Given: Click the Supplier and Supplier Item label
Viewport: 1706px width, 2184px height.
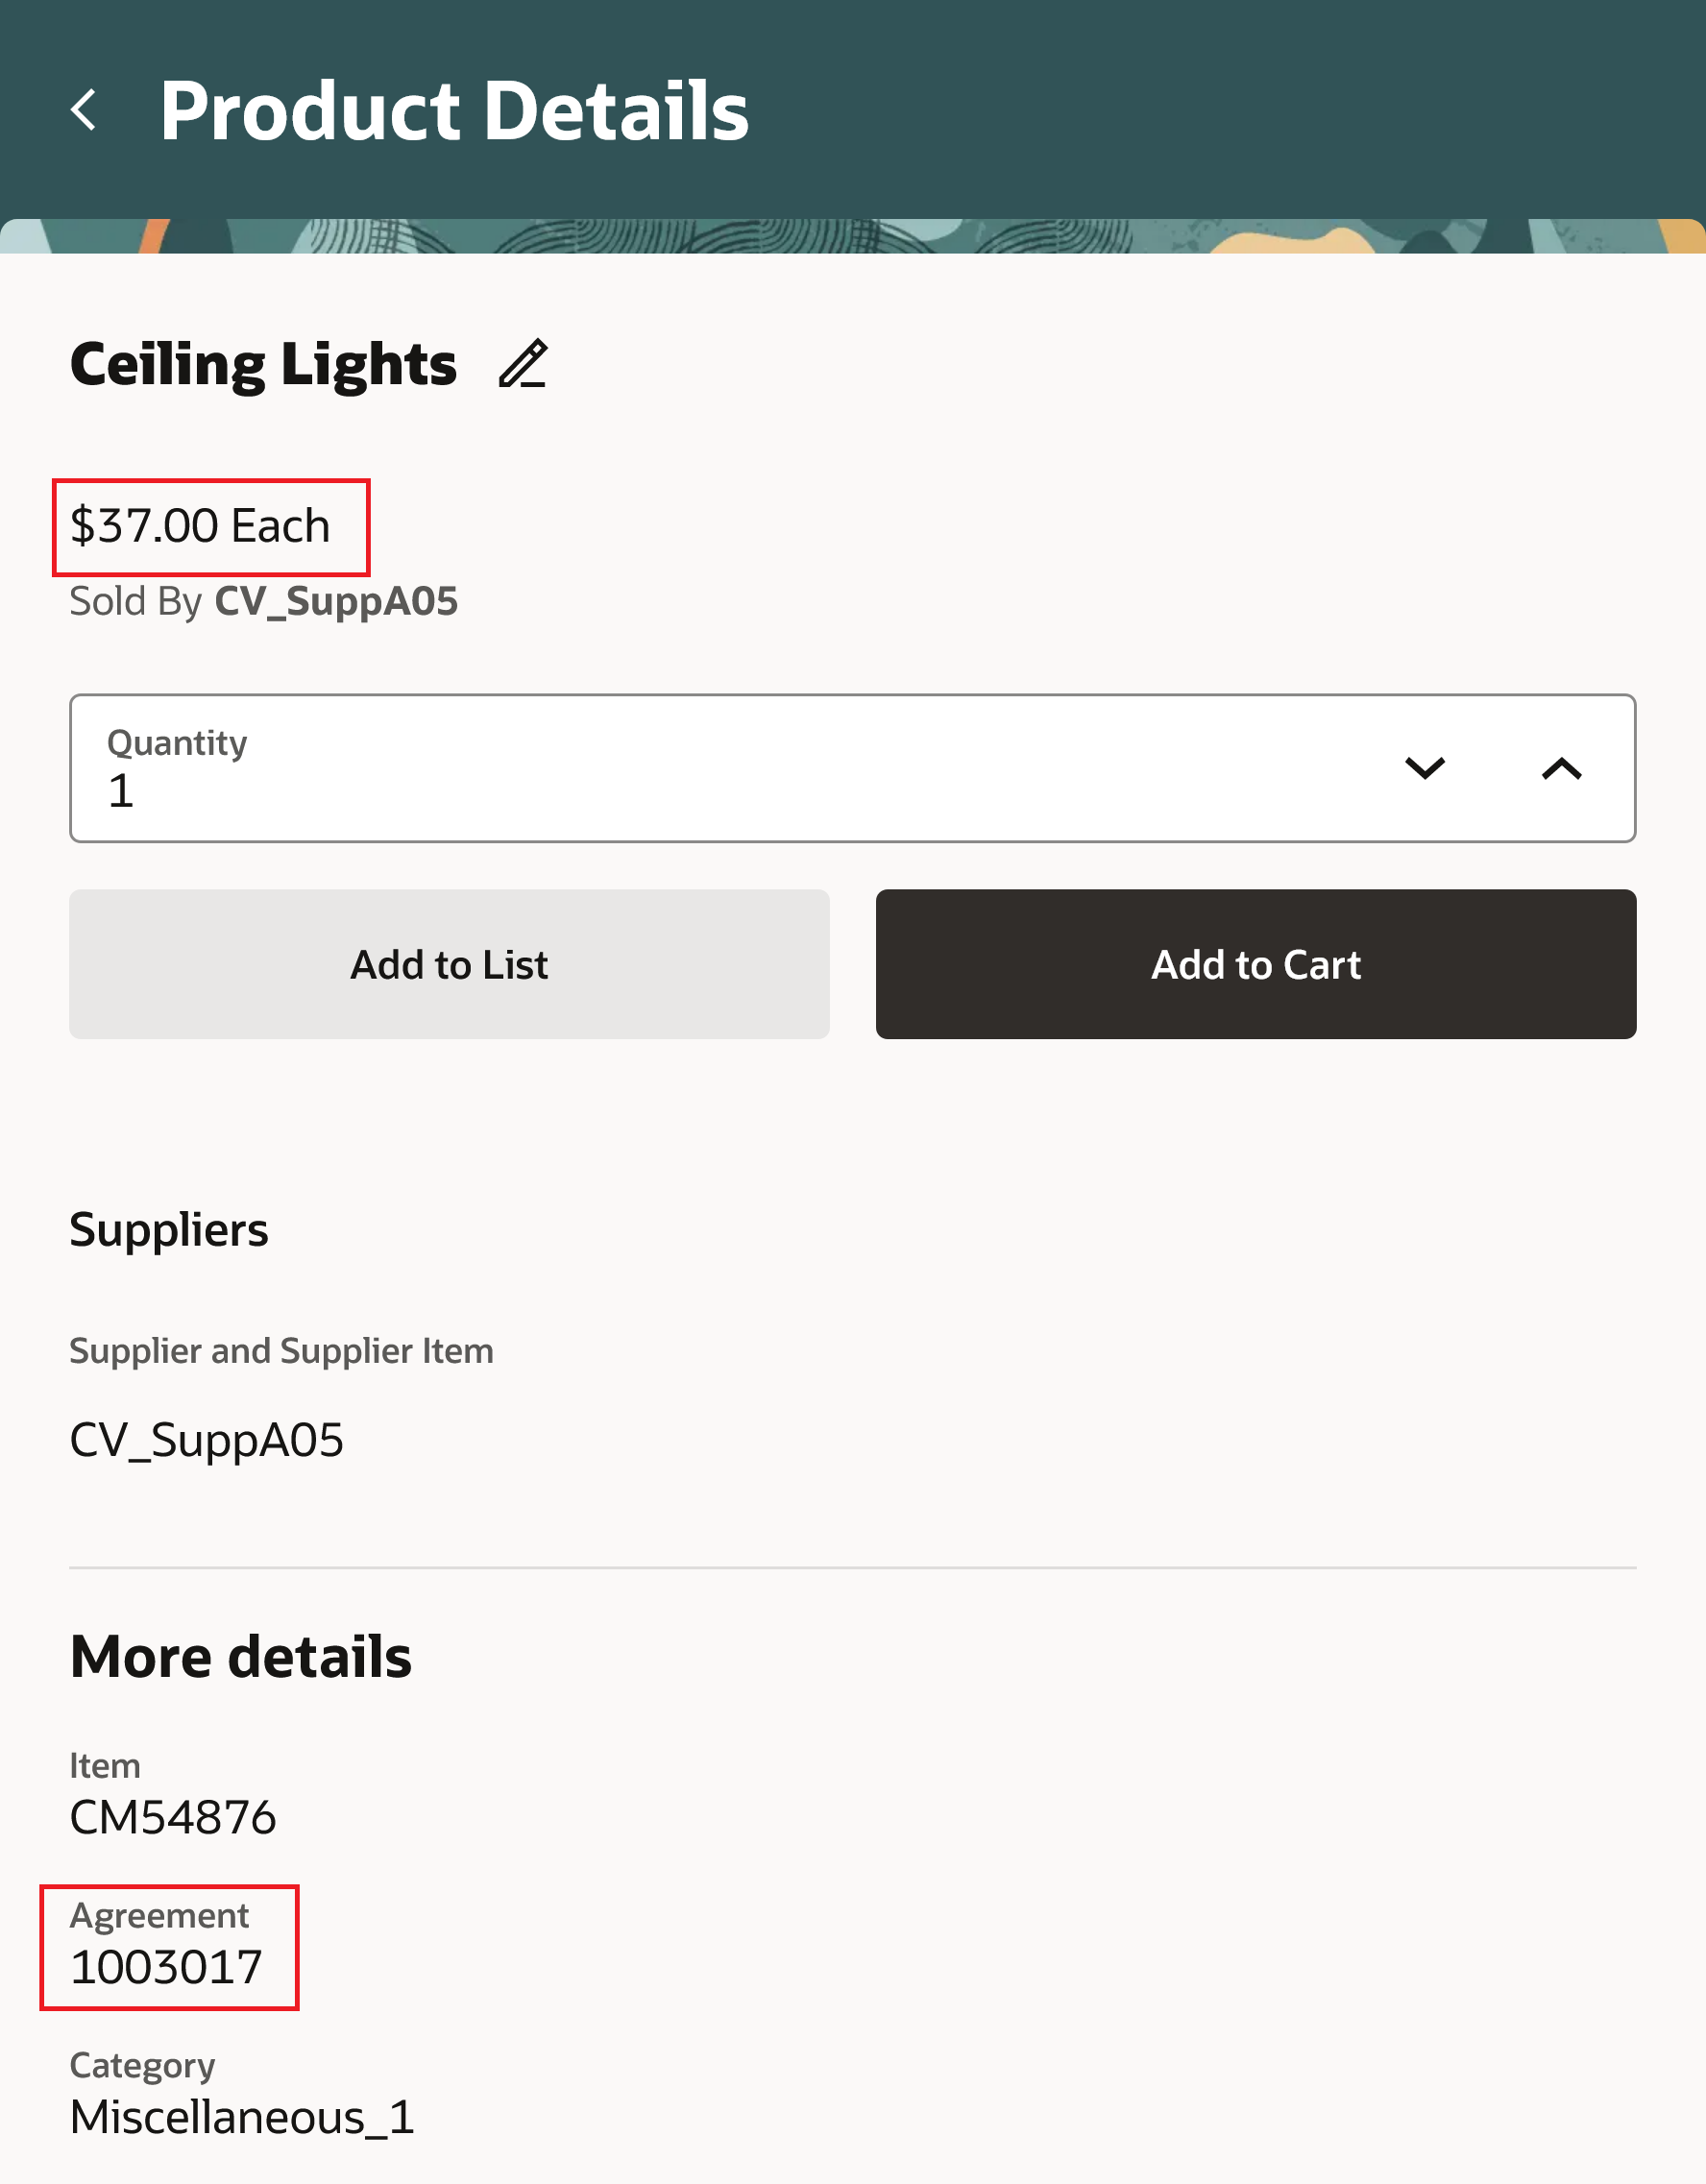Looking at the screenshot, I should 281,1351.
